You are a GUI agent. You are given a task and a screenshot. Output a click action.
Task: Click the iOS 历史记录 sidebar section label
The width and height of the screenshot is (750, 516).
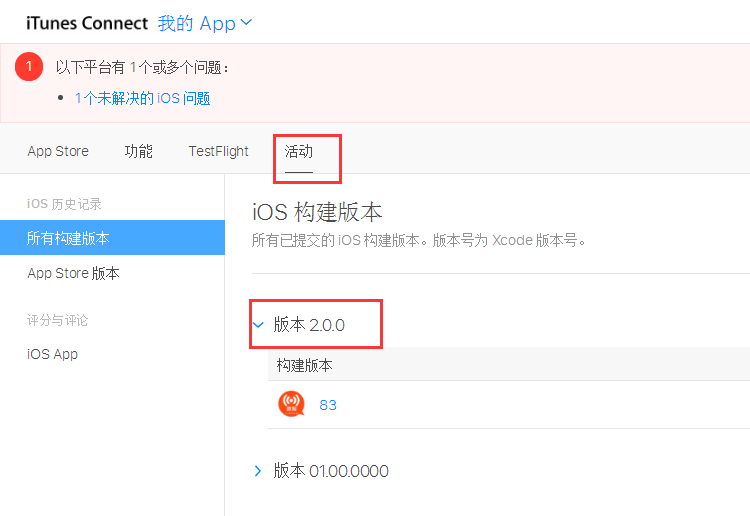tap(64, 204)
